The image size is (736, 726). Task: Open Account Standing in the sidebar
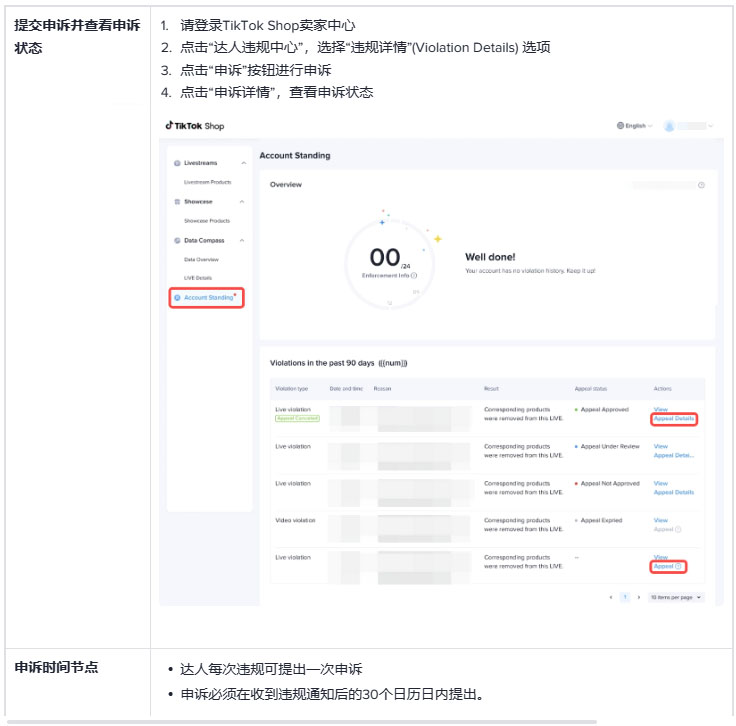[x=207, y=297]
